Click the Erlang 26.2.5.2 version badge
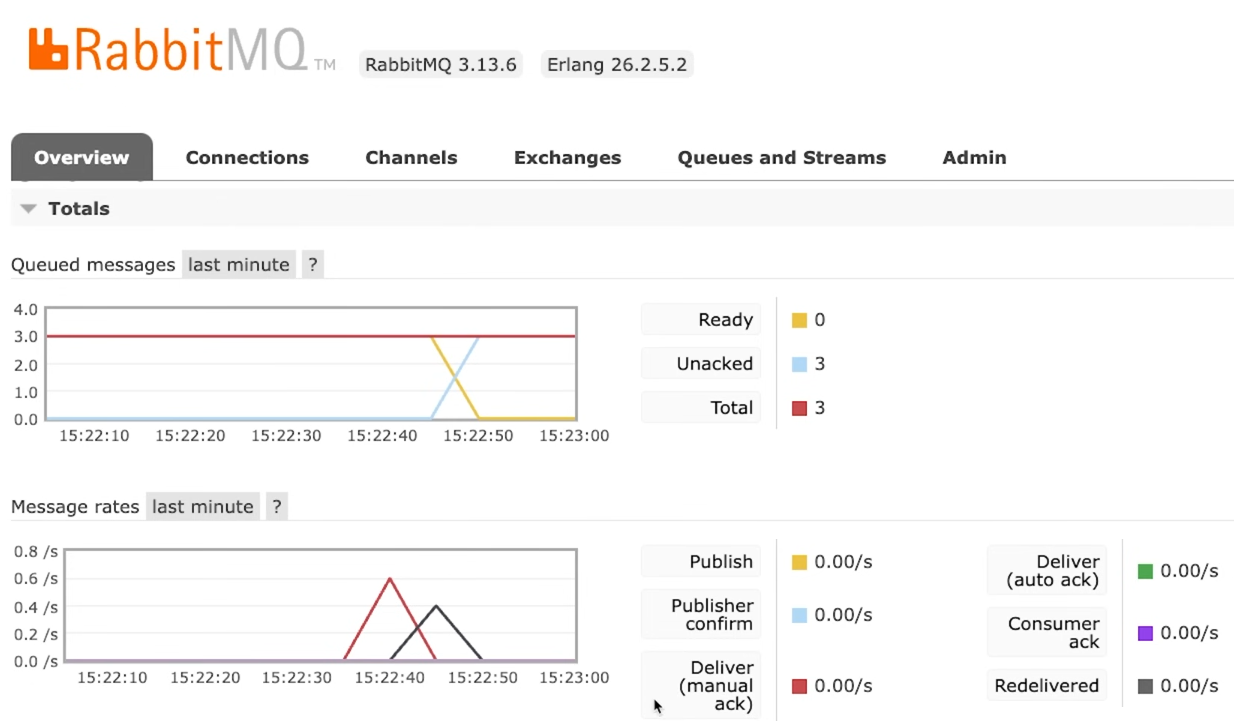1234x721 pixels. (617, 65)
